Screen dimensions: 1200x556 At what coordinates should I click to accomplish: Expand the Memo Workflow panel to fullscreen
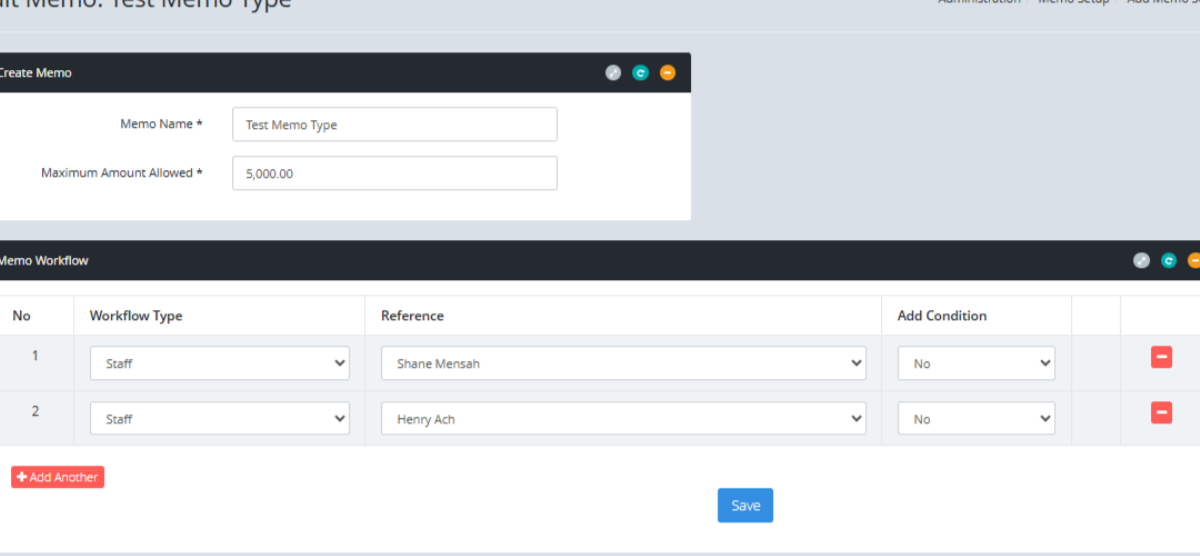[x=1141, y=261]
